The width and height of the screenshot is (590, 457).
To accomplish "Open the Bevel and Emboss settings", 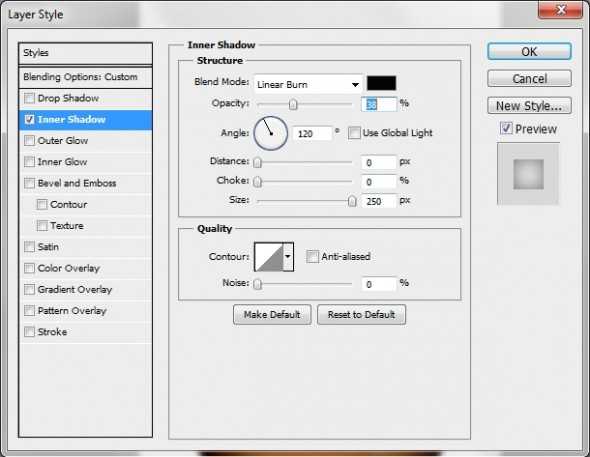I will pos(77,183).
